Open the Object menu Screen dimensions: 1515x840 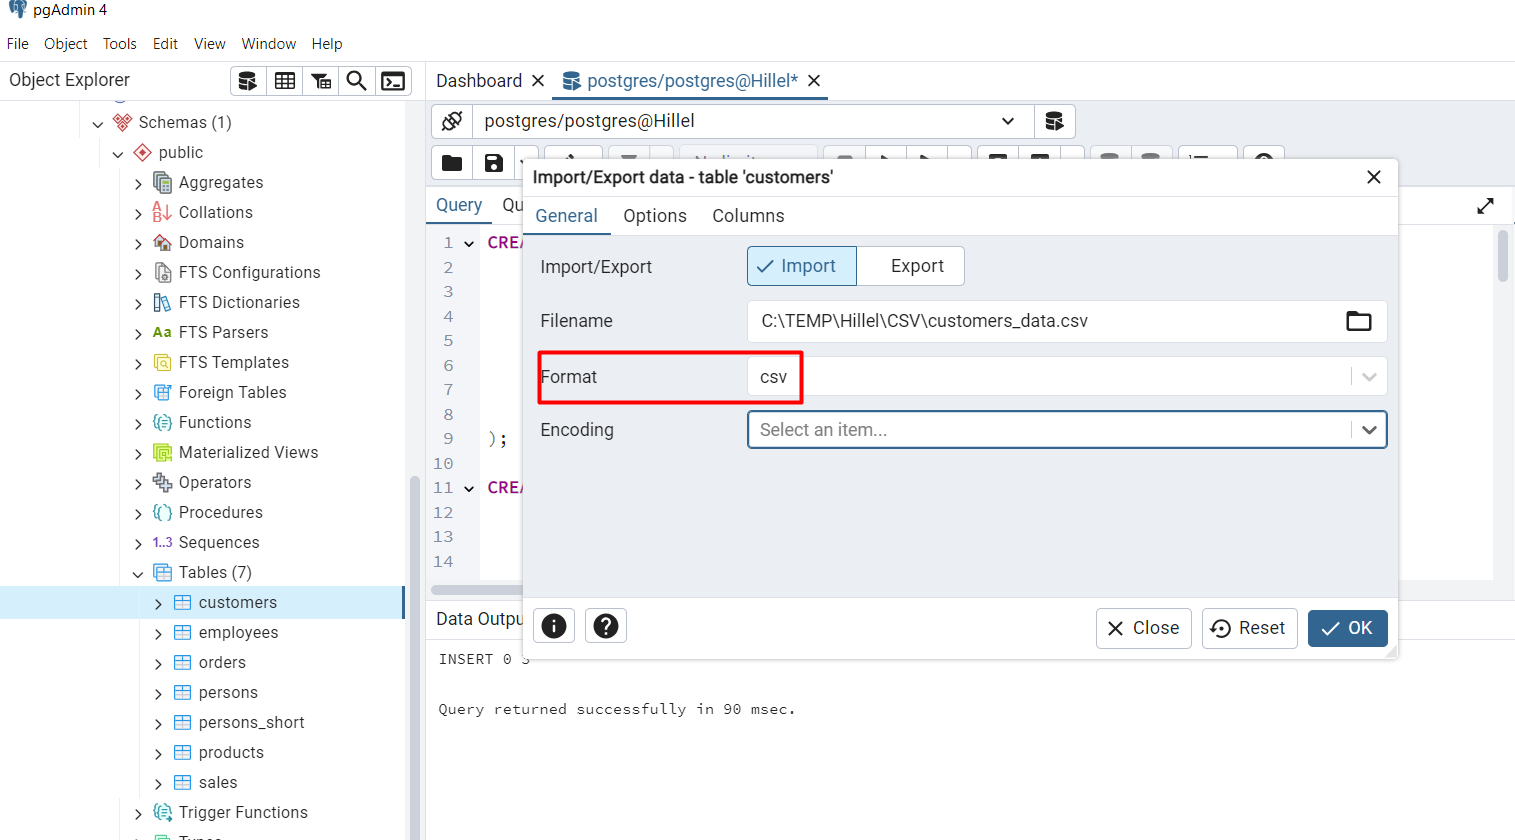(x=66, y=44)
